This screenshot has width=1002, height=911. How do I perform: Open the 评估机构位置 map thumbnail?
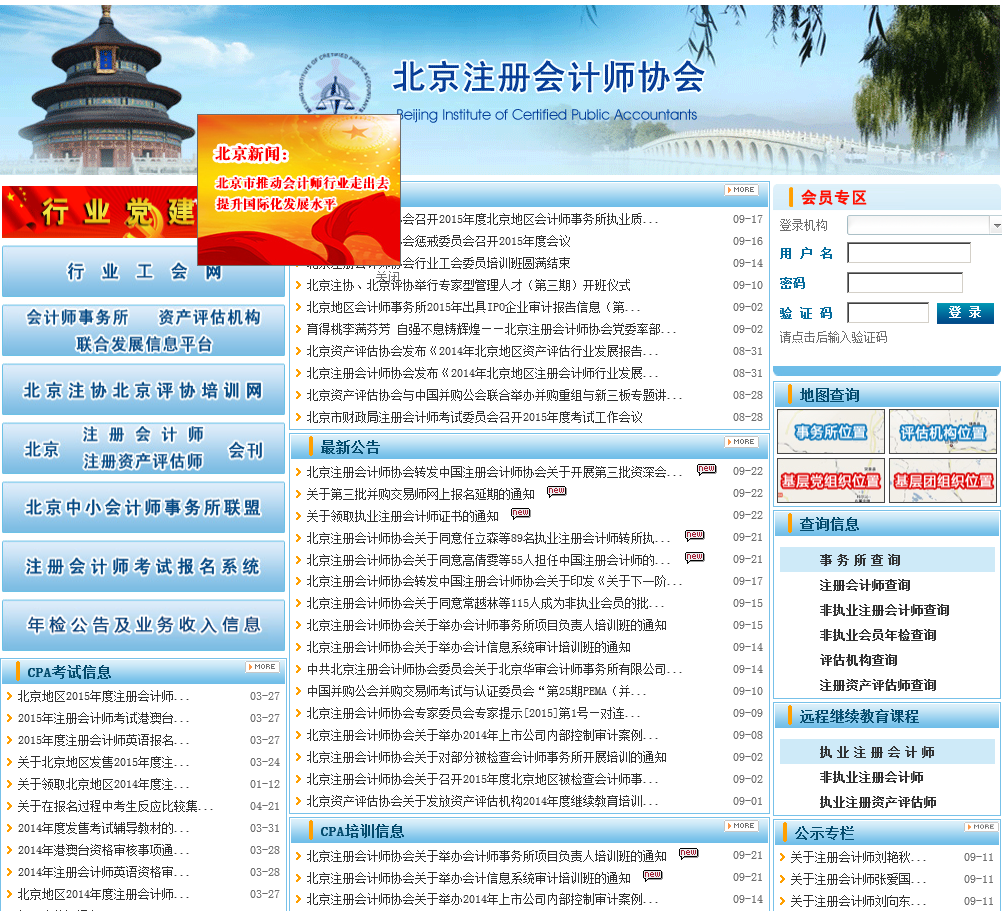(x=943, y=432)
